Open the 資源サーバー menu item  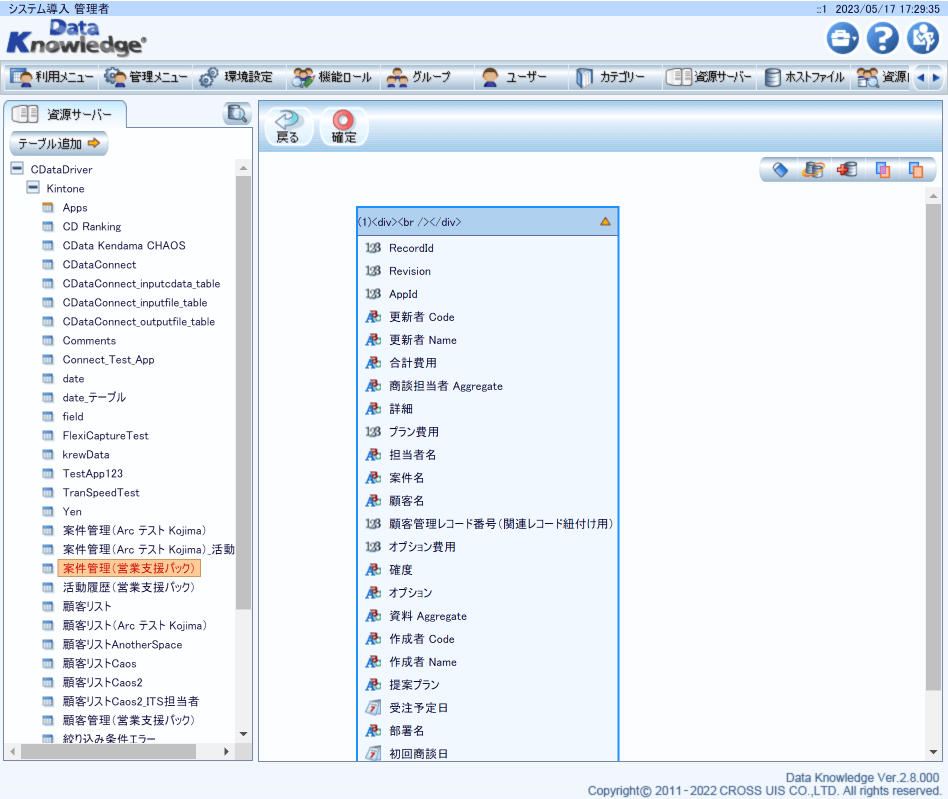point(709,77)
